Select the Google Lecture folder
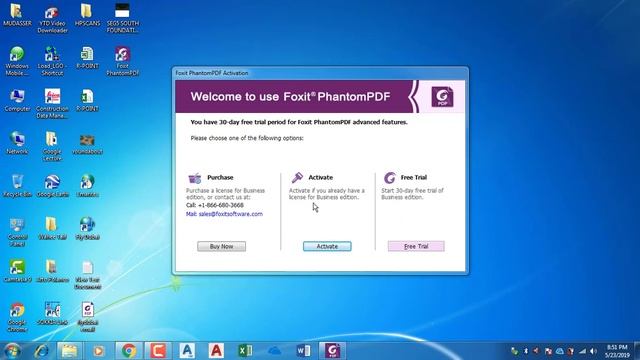Viewport: 640px width, 360px height. pyautogui.click(x=52, y=146)
